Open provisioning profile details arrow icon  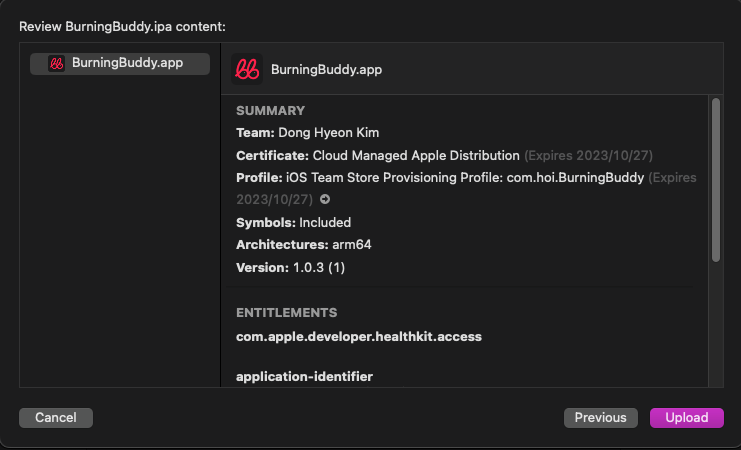click(x=325, y=199)
